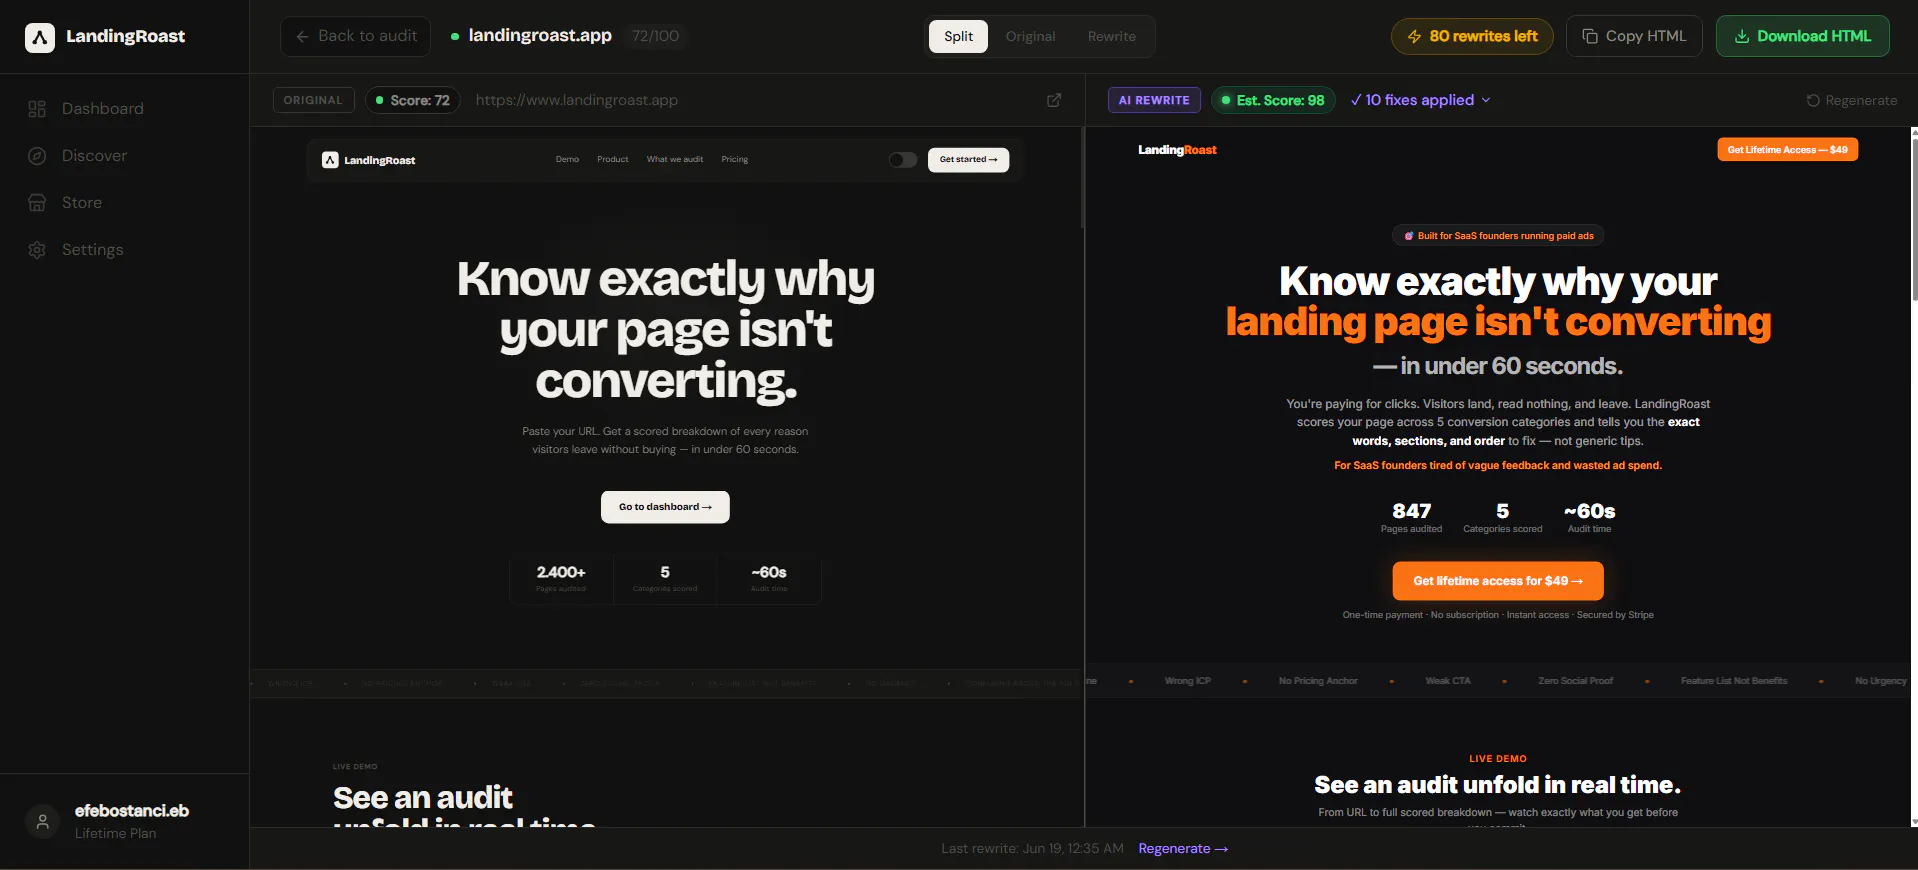This screenshot has width=1918, height=870.
Task: Click Regenerate link in the bottom status bar
Action: [1183, 849]
